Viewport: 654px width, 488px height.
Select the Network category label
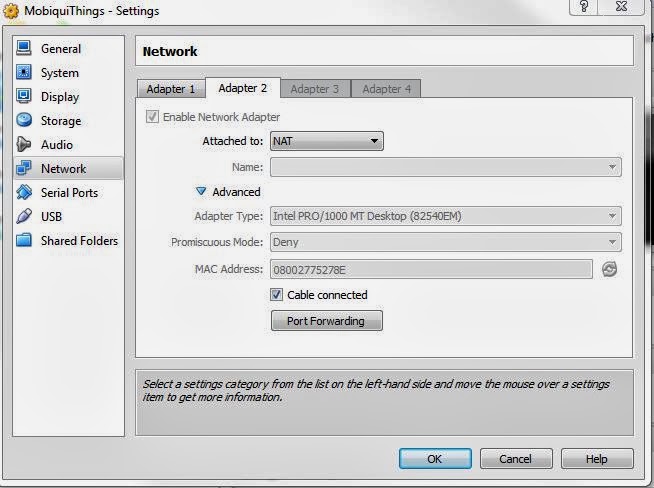(x=63, y=169)
